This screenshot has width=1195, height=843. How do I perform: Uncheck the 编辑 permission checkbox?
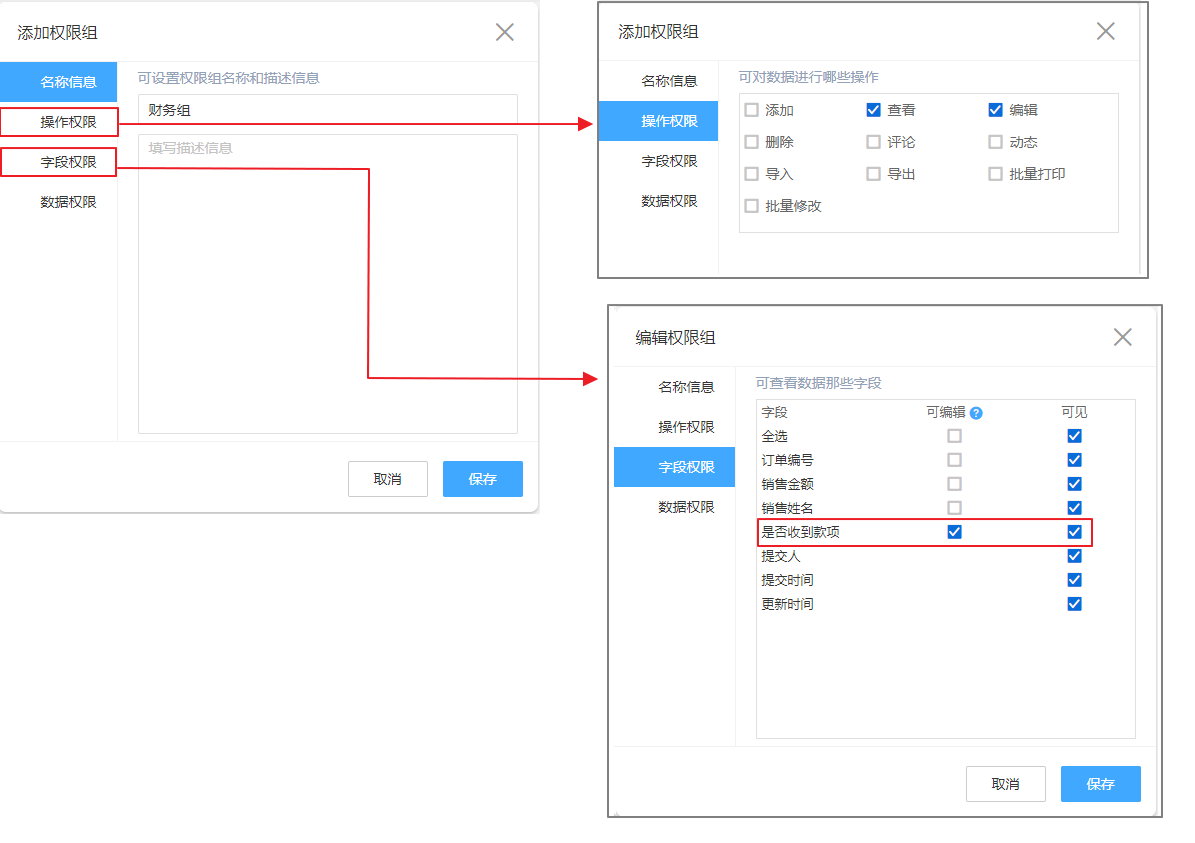[995, 110]
